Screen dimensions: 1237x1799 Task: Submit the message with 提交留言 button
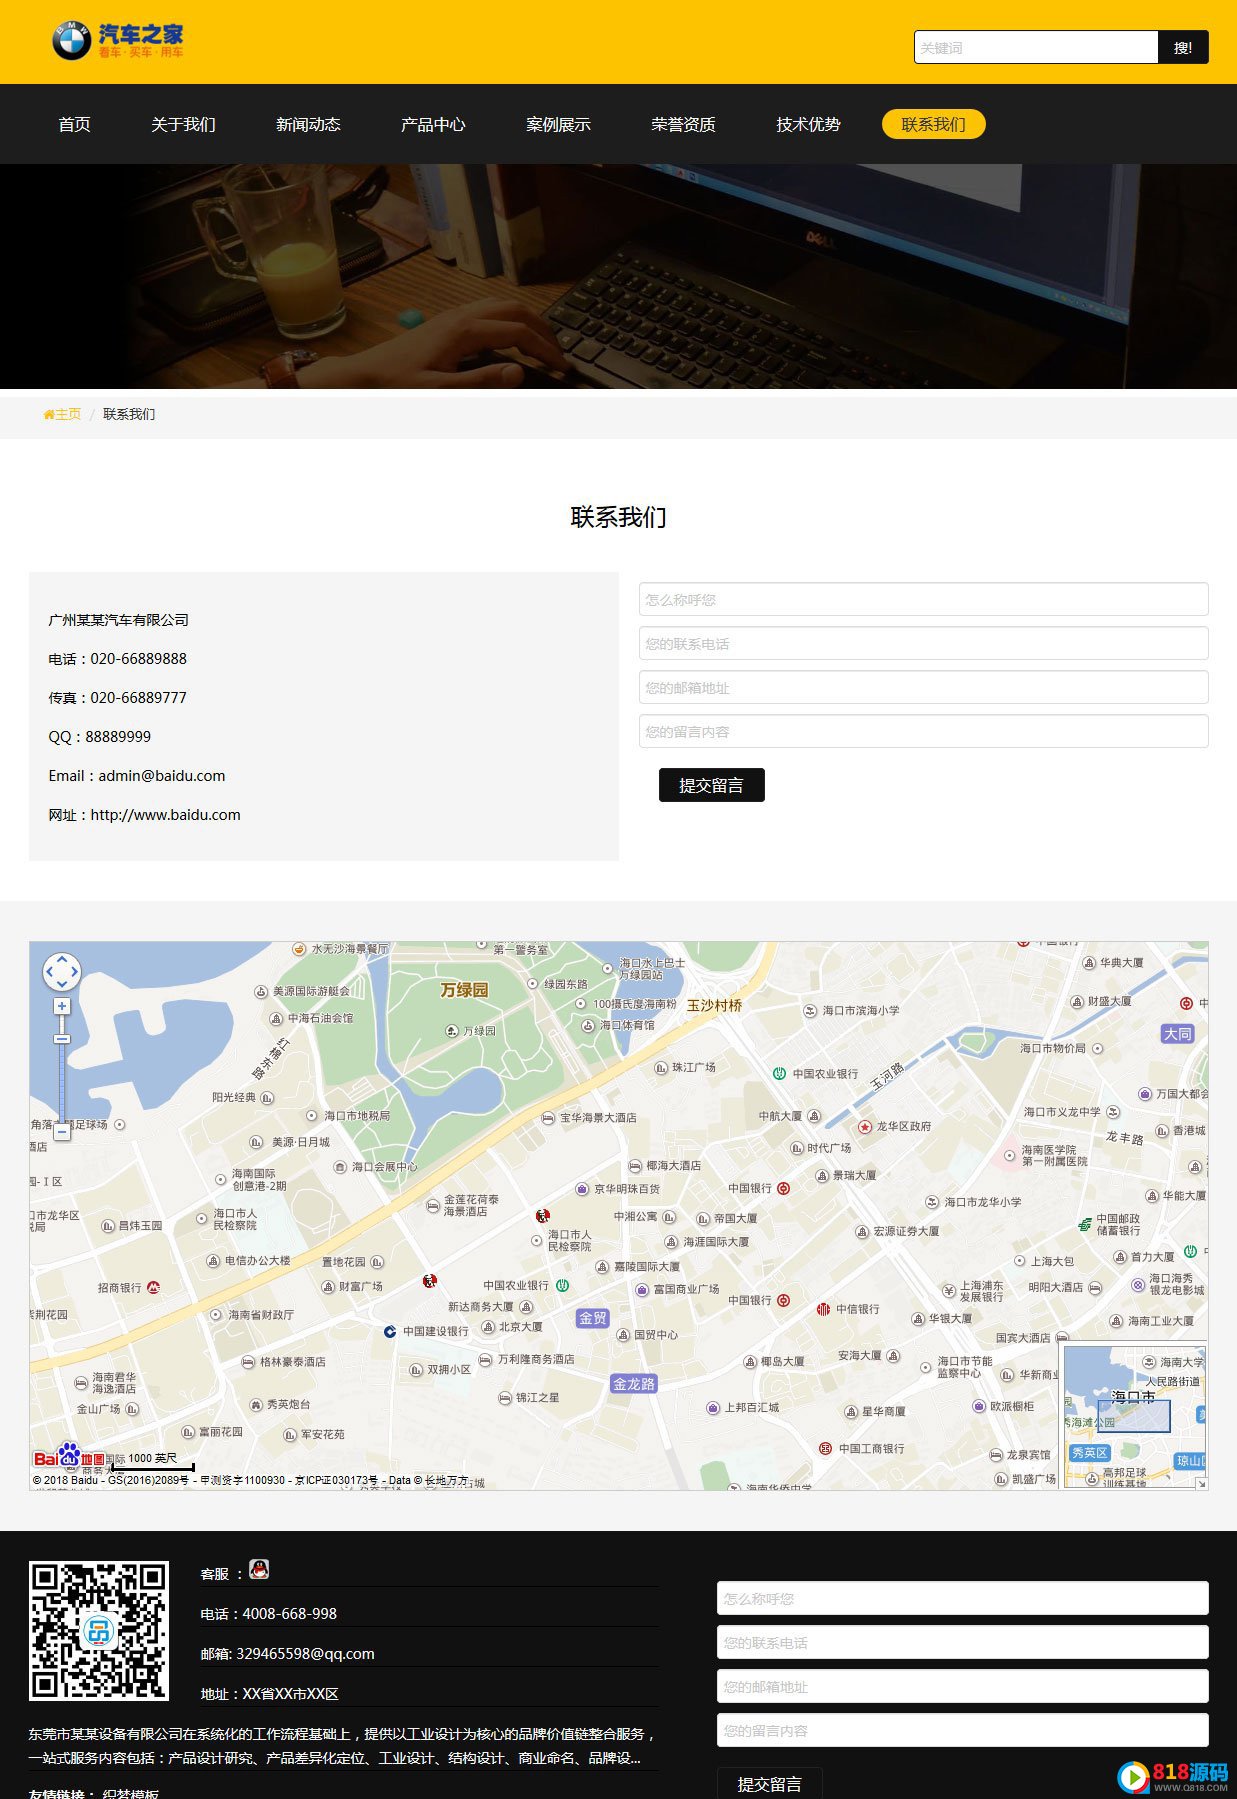(x=711, y=785)
